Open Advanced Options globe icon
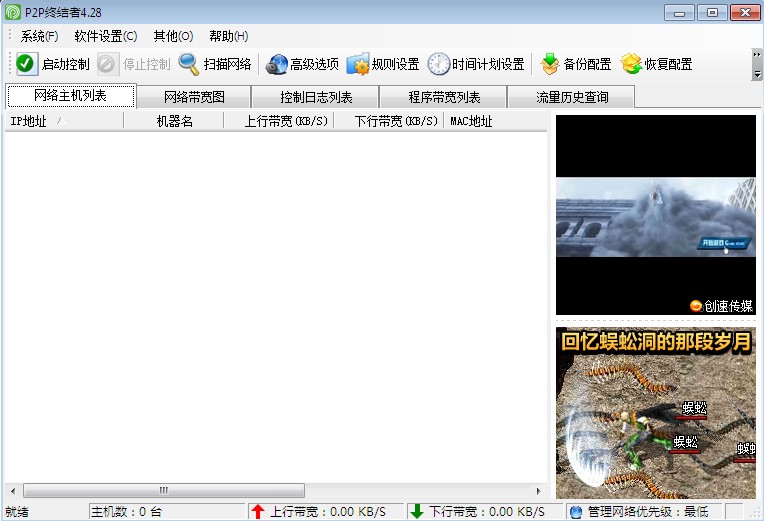 click(x=276, y=64)
